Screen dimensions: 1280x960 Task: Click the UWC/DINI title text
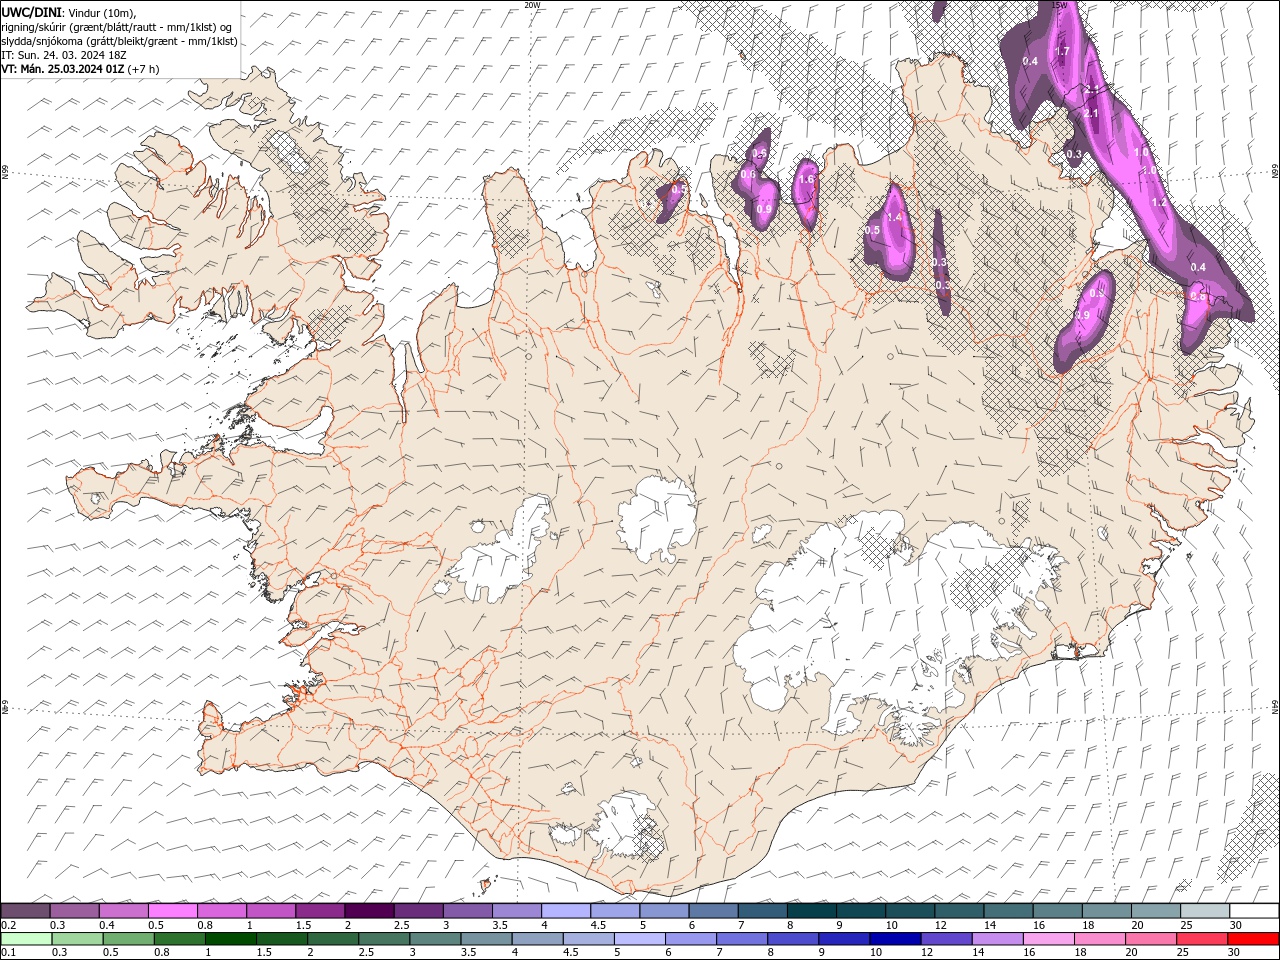(x=32, y=11)
